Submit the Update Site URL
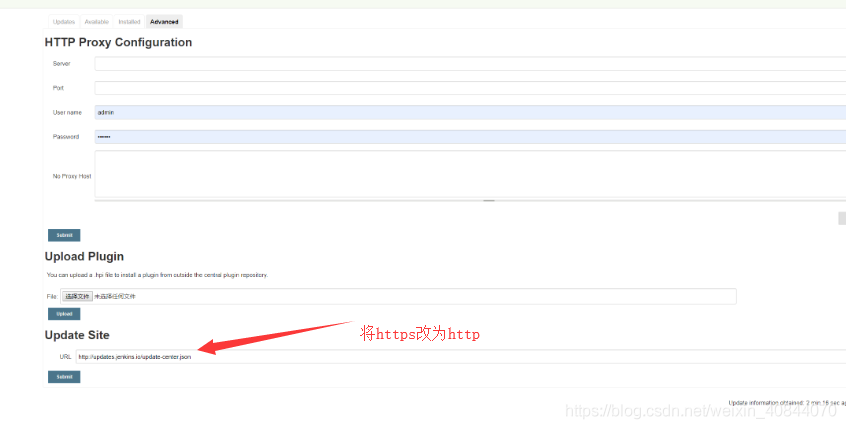846x429 pixels. 64,377
